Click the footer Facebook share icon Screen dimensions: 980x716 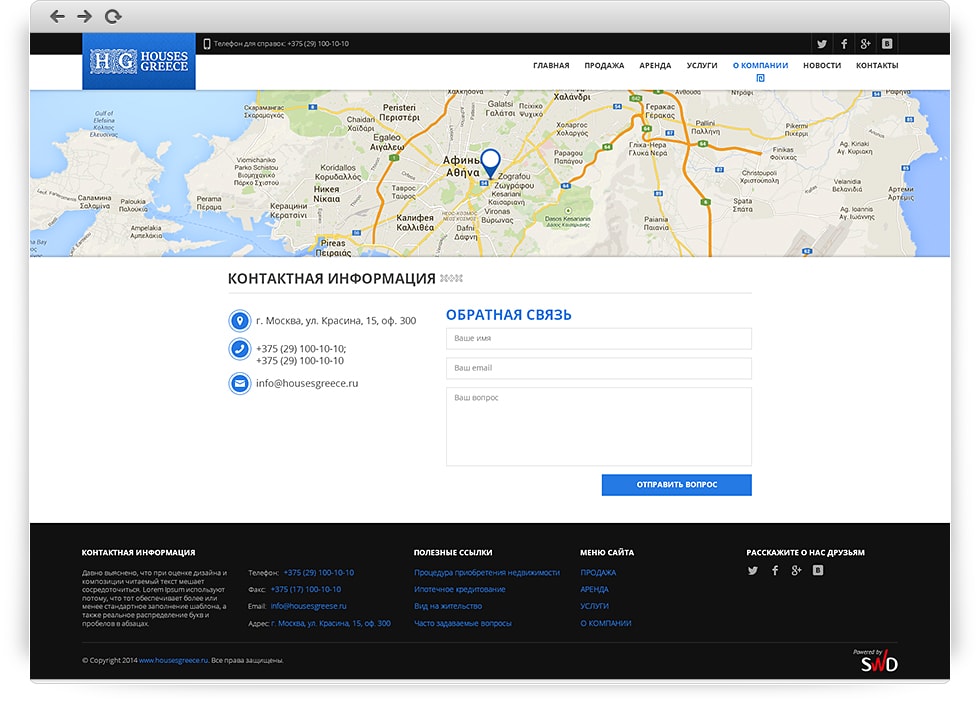775,571
